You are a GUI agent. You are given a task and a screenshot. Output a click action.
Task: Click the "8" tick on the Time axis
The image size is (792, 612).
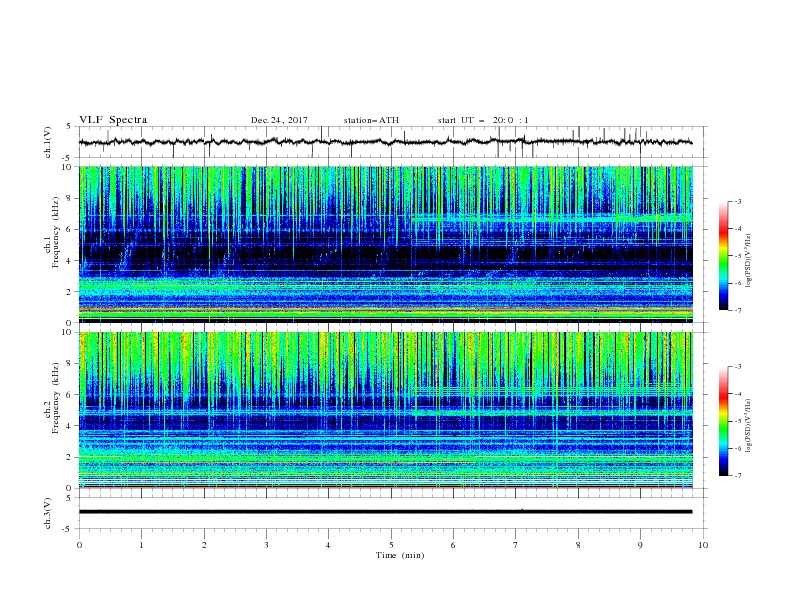pos(578,545)
